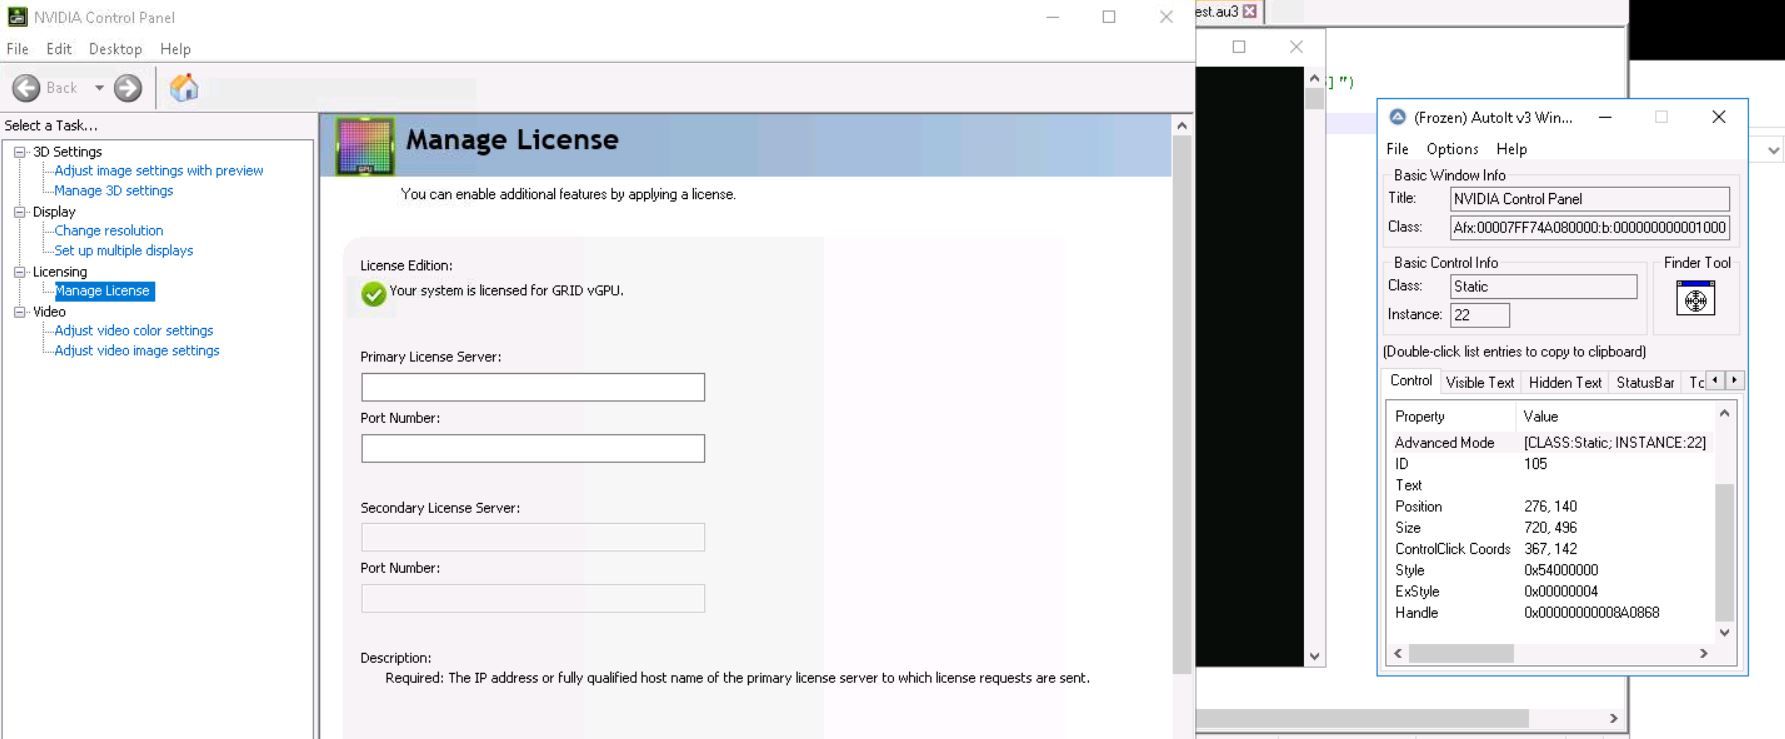Image resolution: width=1785 pixels, height=739 pixels.
Task: Click the Forward arrow icon in NVIDIA toolbar
Action: pos(128,88)
